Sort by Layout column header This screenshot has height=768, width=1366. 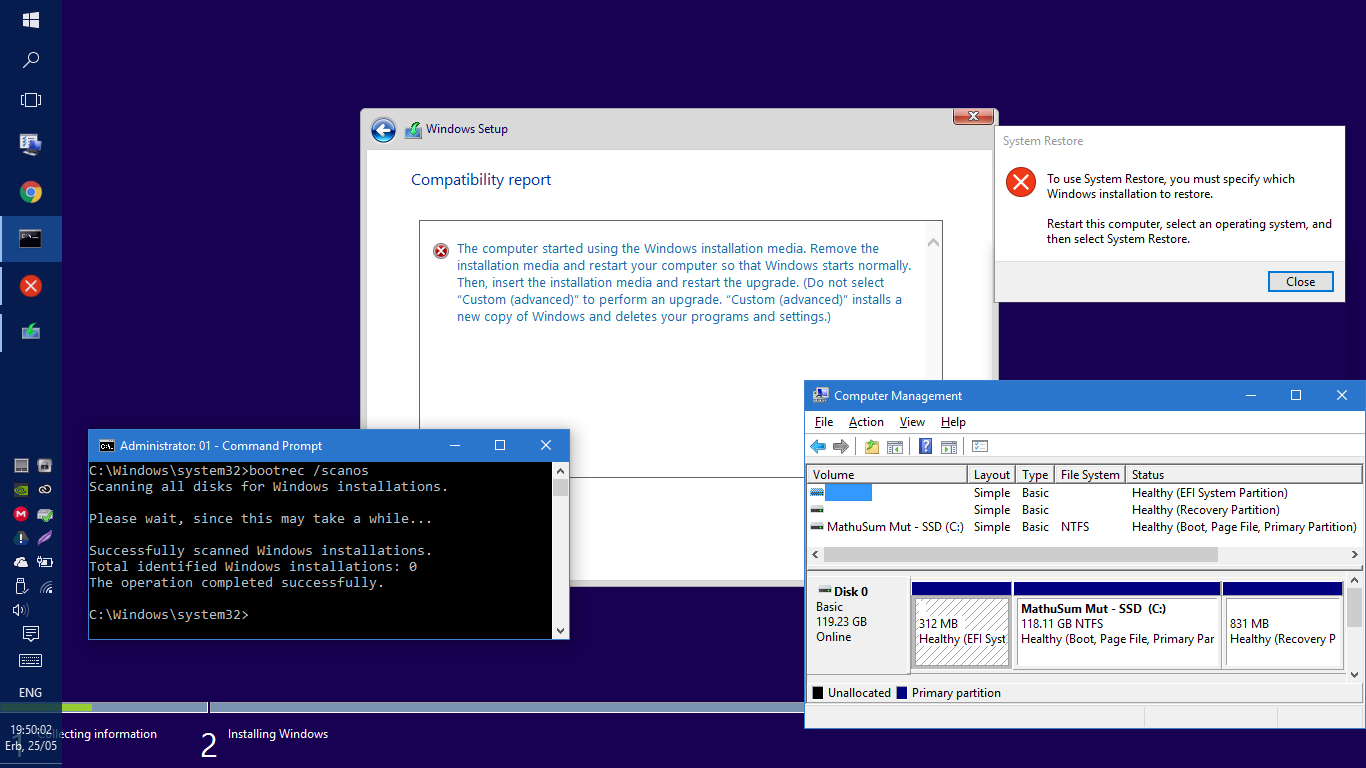coord(992,474)
